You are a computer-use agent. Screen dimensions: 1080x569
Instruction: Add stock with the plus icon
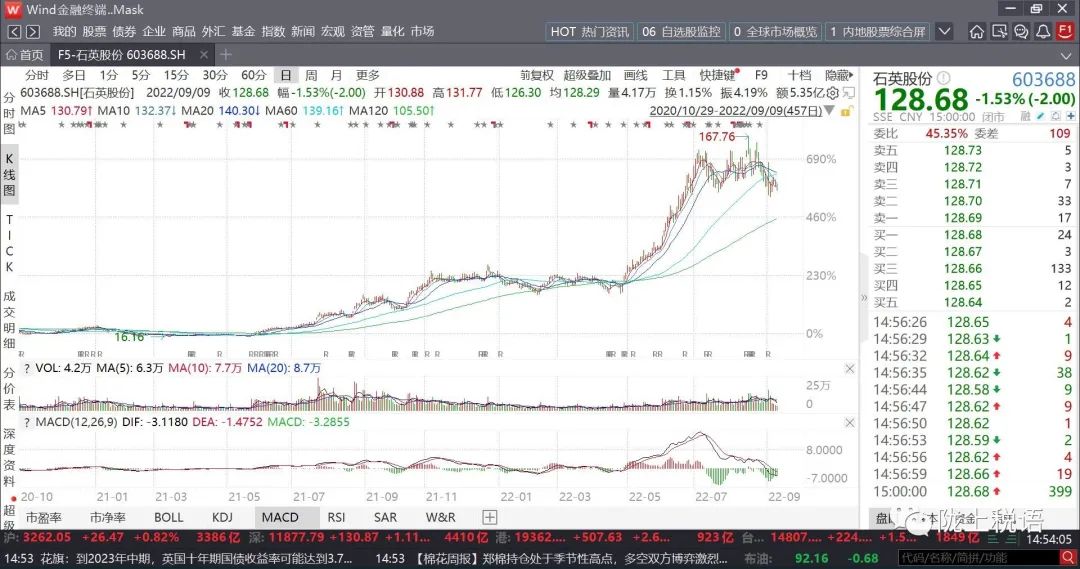[1070, 117]
